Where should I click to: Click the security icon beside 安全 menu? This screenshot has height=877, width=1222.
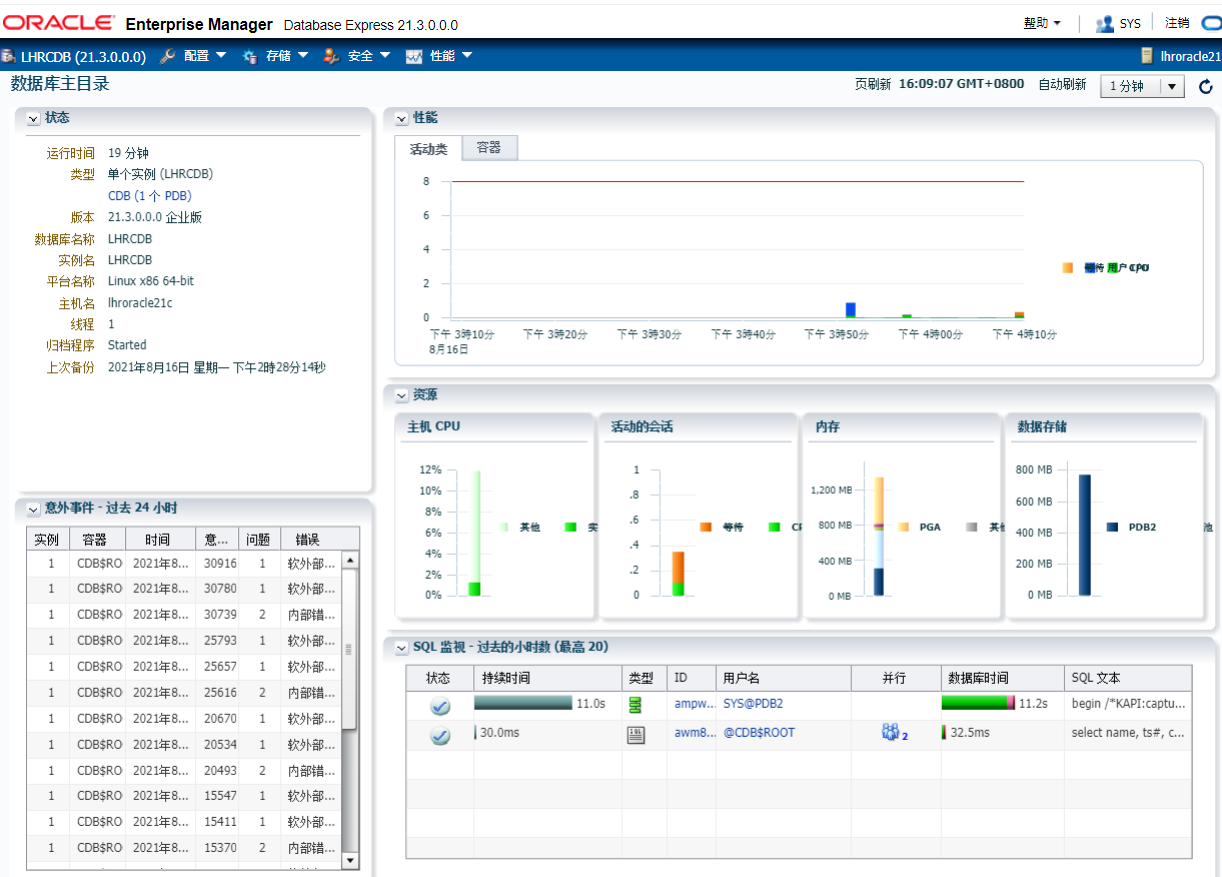coord(330,56)
